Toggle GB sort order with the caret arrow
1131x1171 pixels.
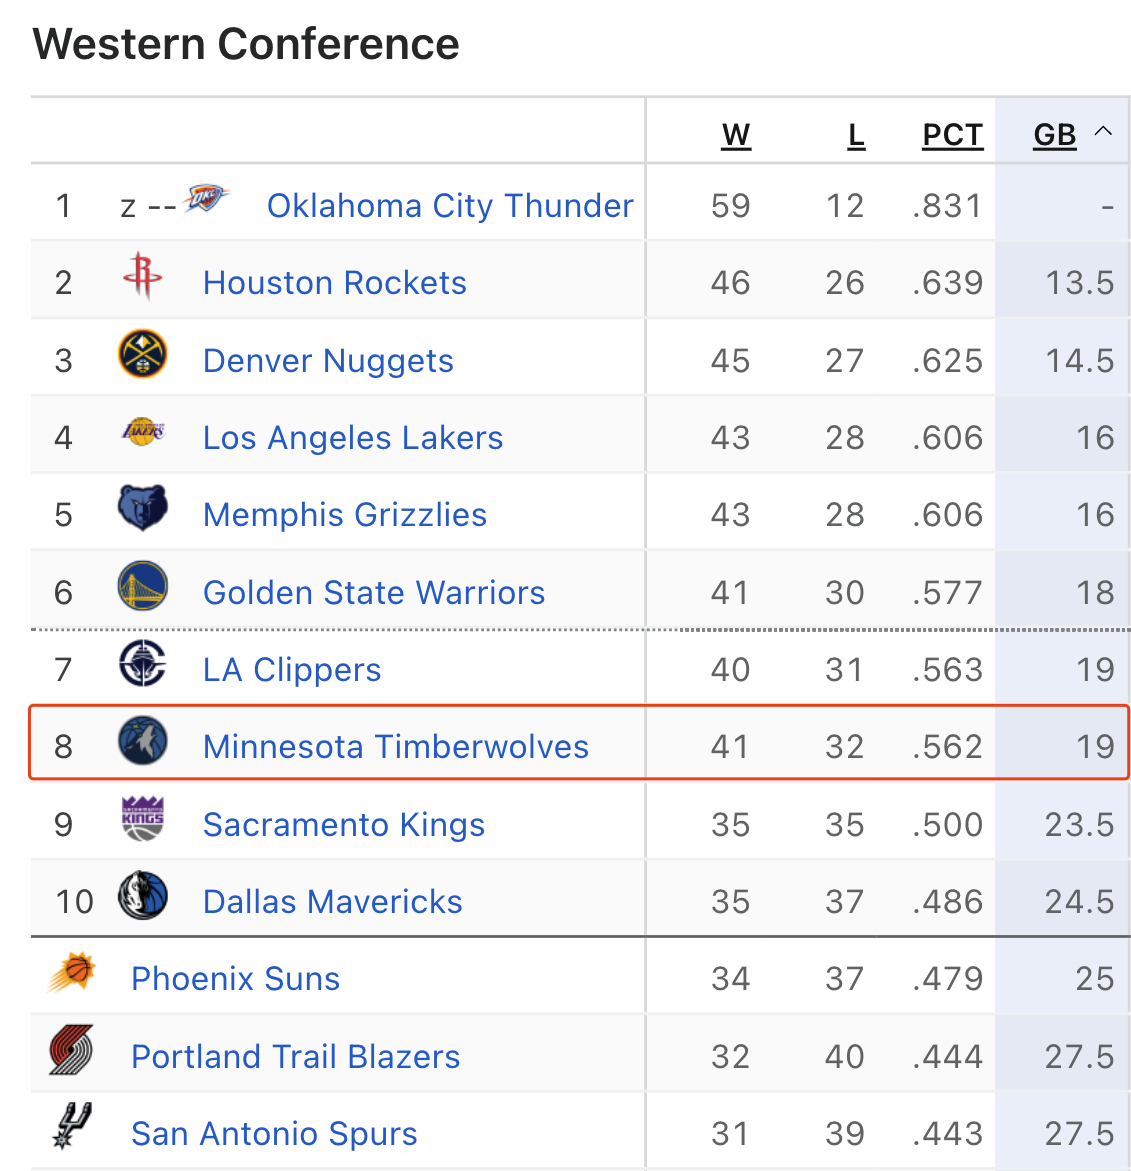(1103, 132)
